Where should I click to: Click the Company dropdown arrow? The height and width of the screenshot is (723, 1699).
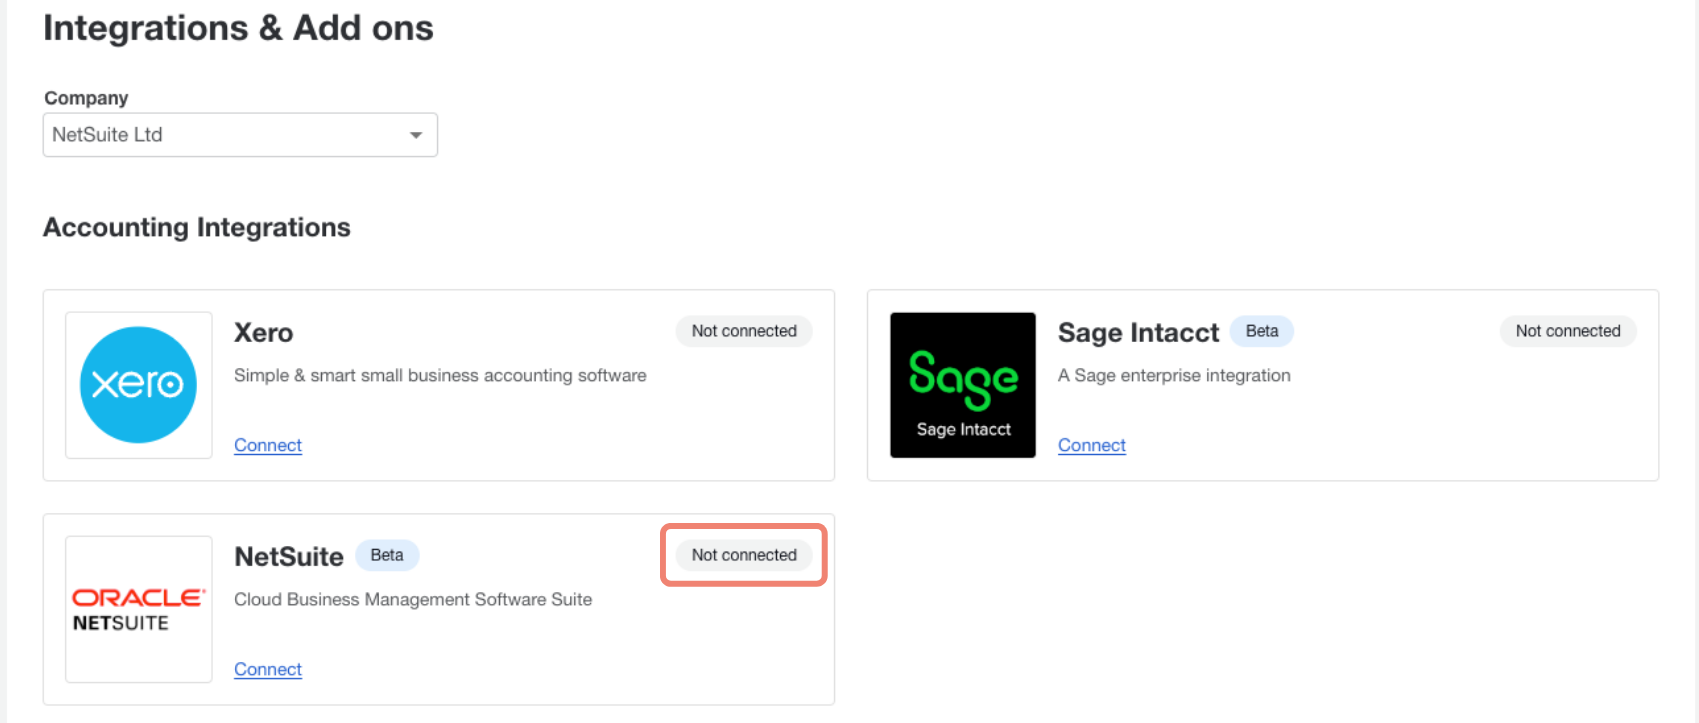coord(416,135)
